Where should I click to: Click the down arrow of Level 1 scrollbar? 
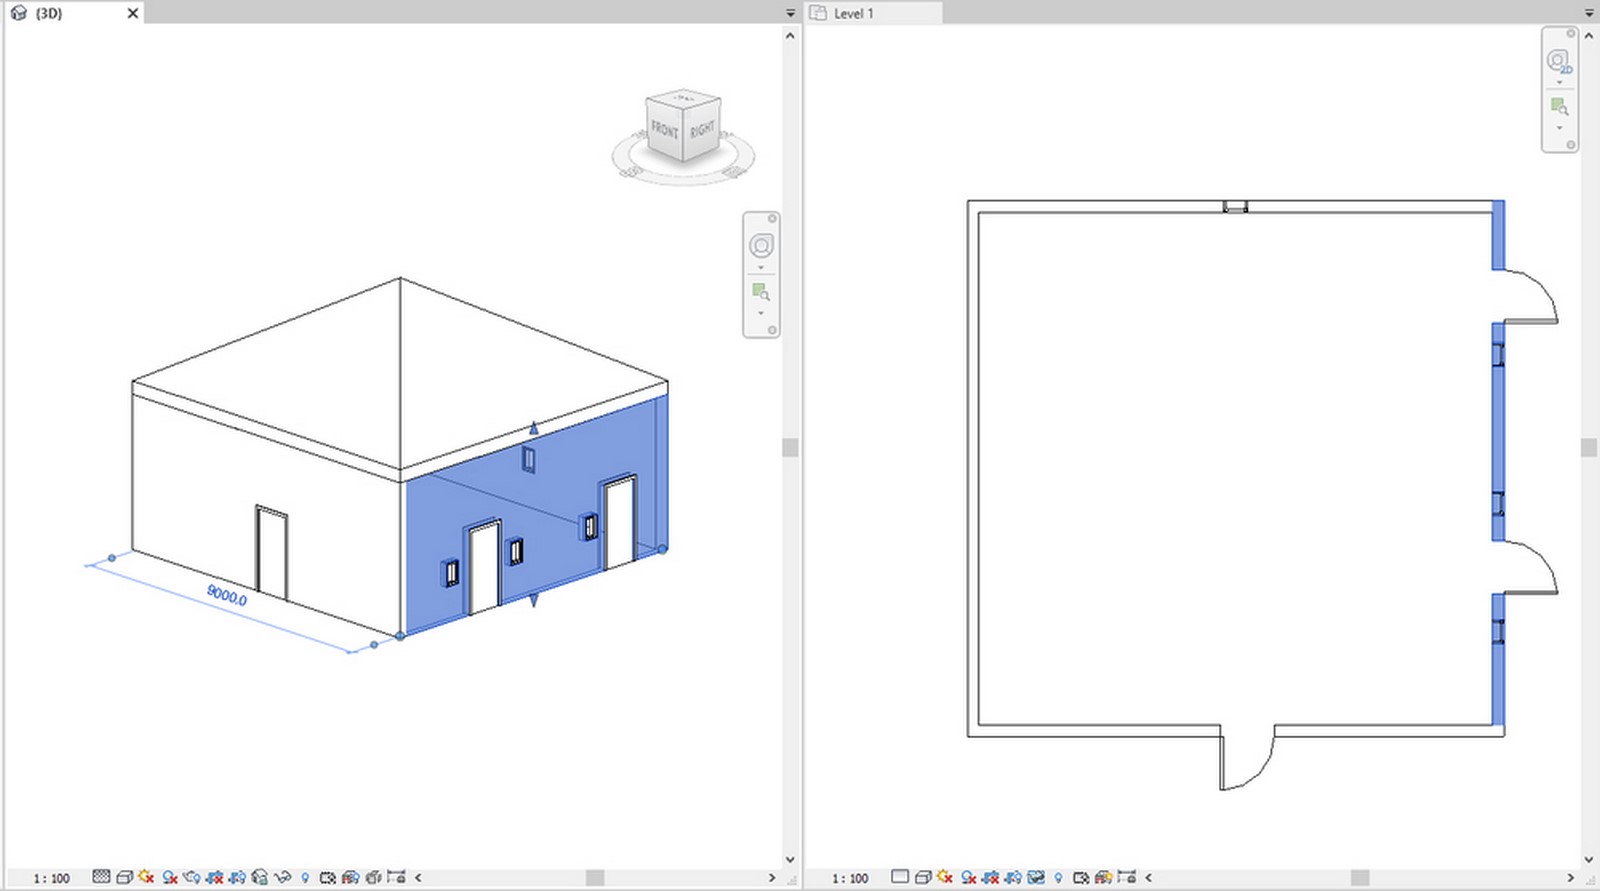click(1589, 859)
